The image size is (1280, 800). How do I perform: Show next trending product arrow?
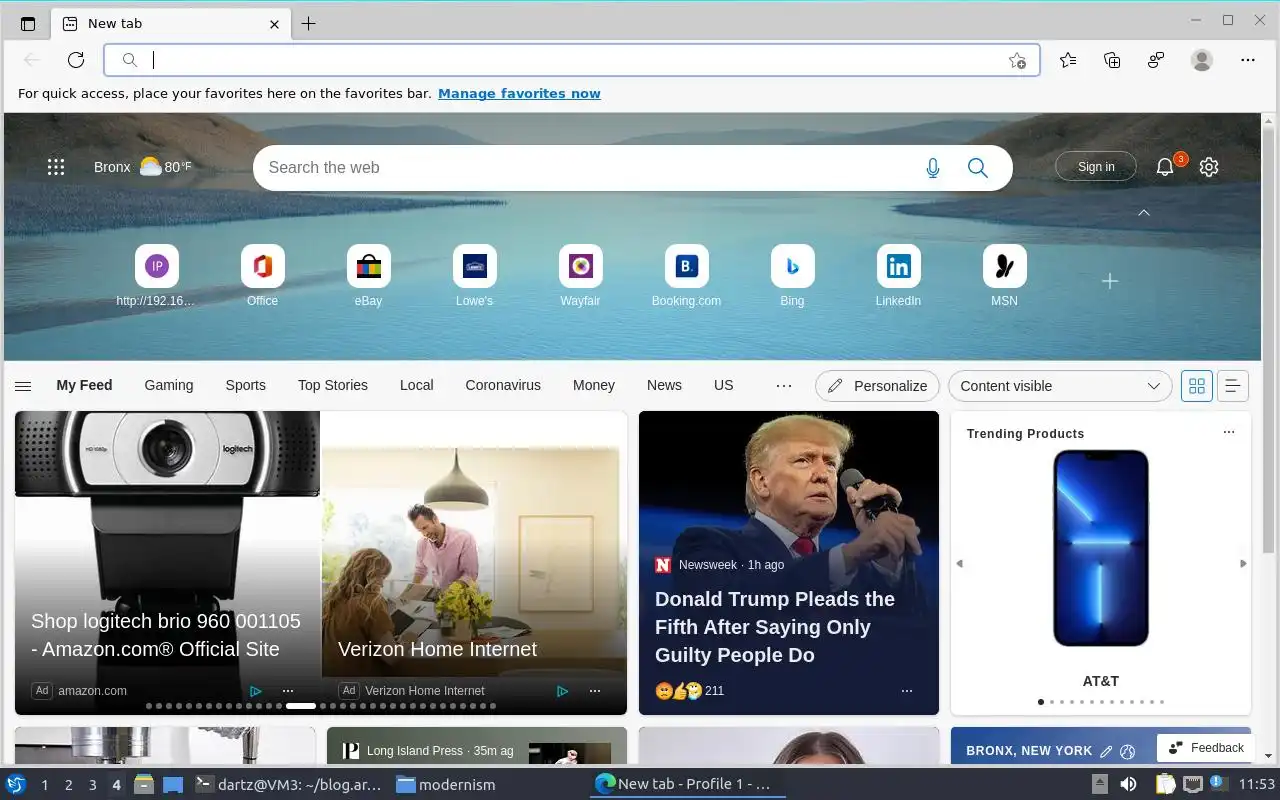click(1243, 564)
